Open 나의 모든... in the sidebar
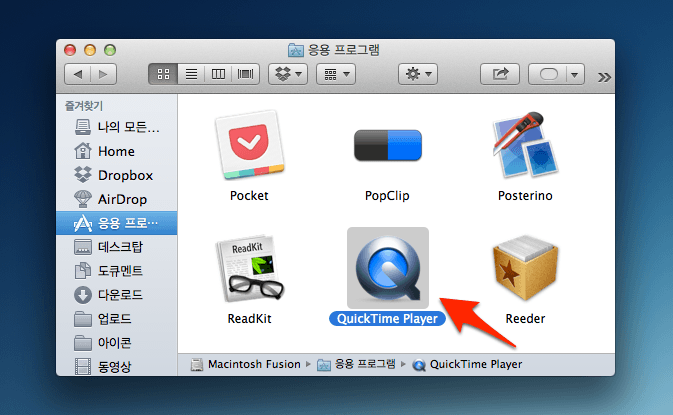Viewport: 673px width, 415px height. tap(117, 127)
